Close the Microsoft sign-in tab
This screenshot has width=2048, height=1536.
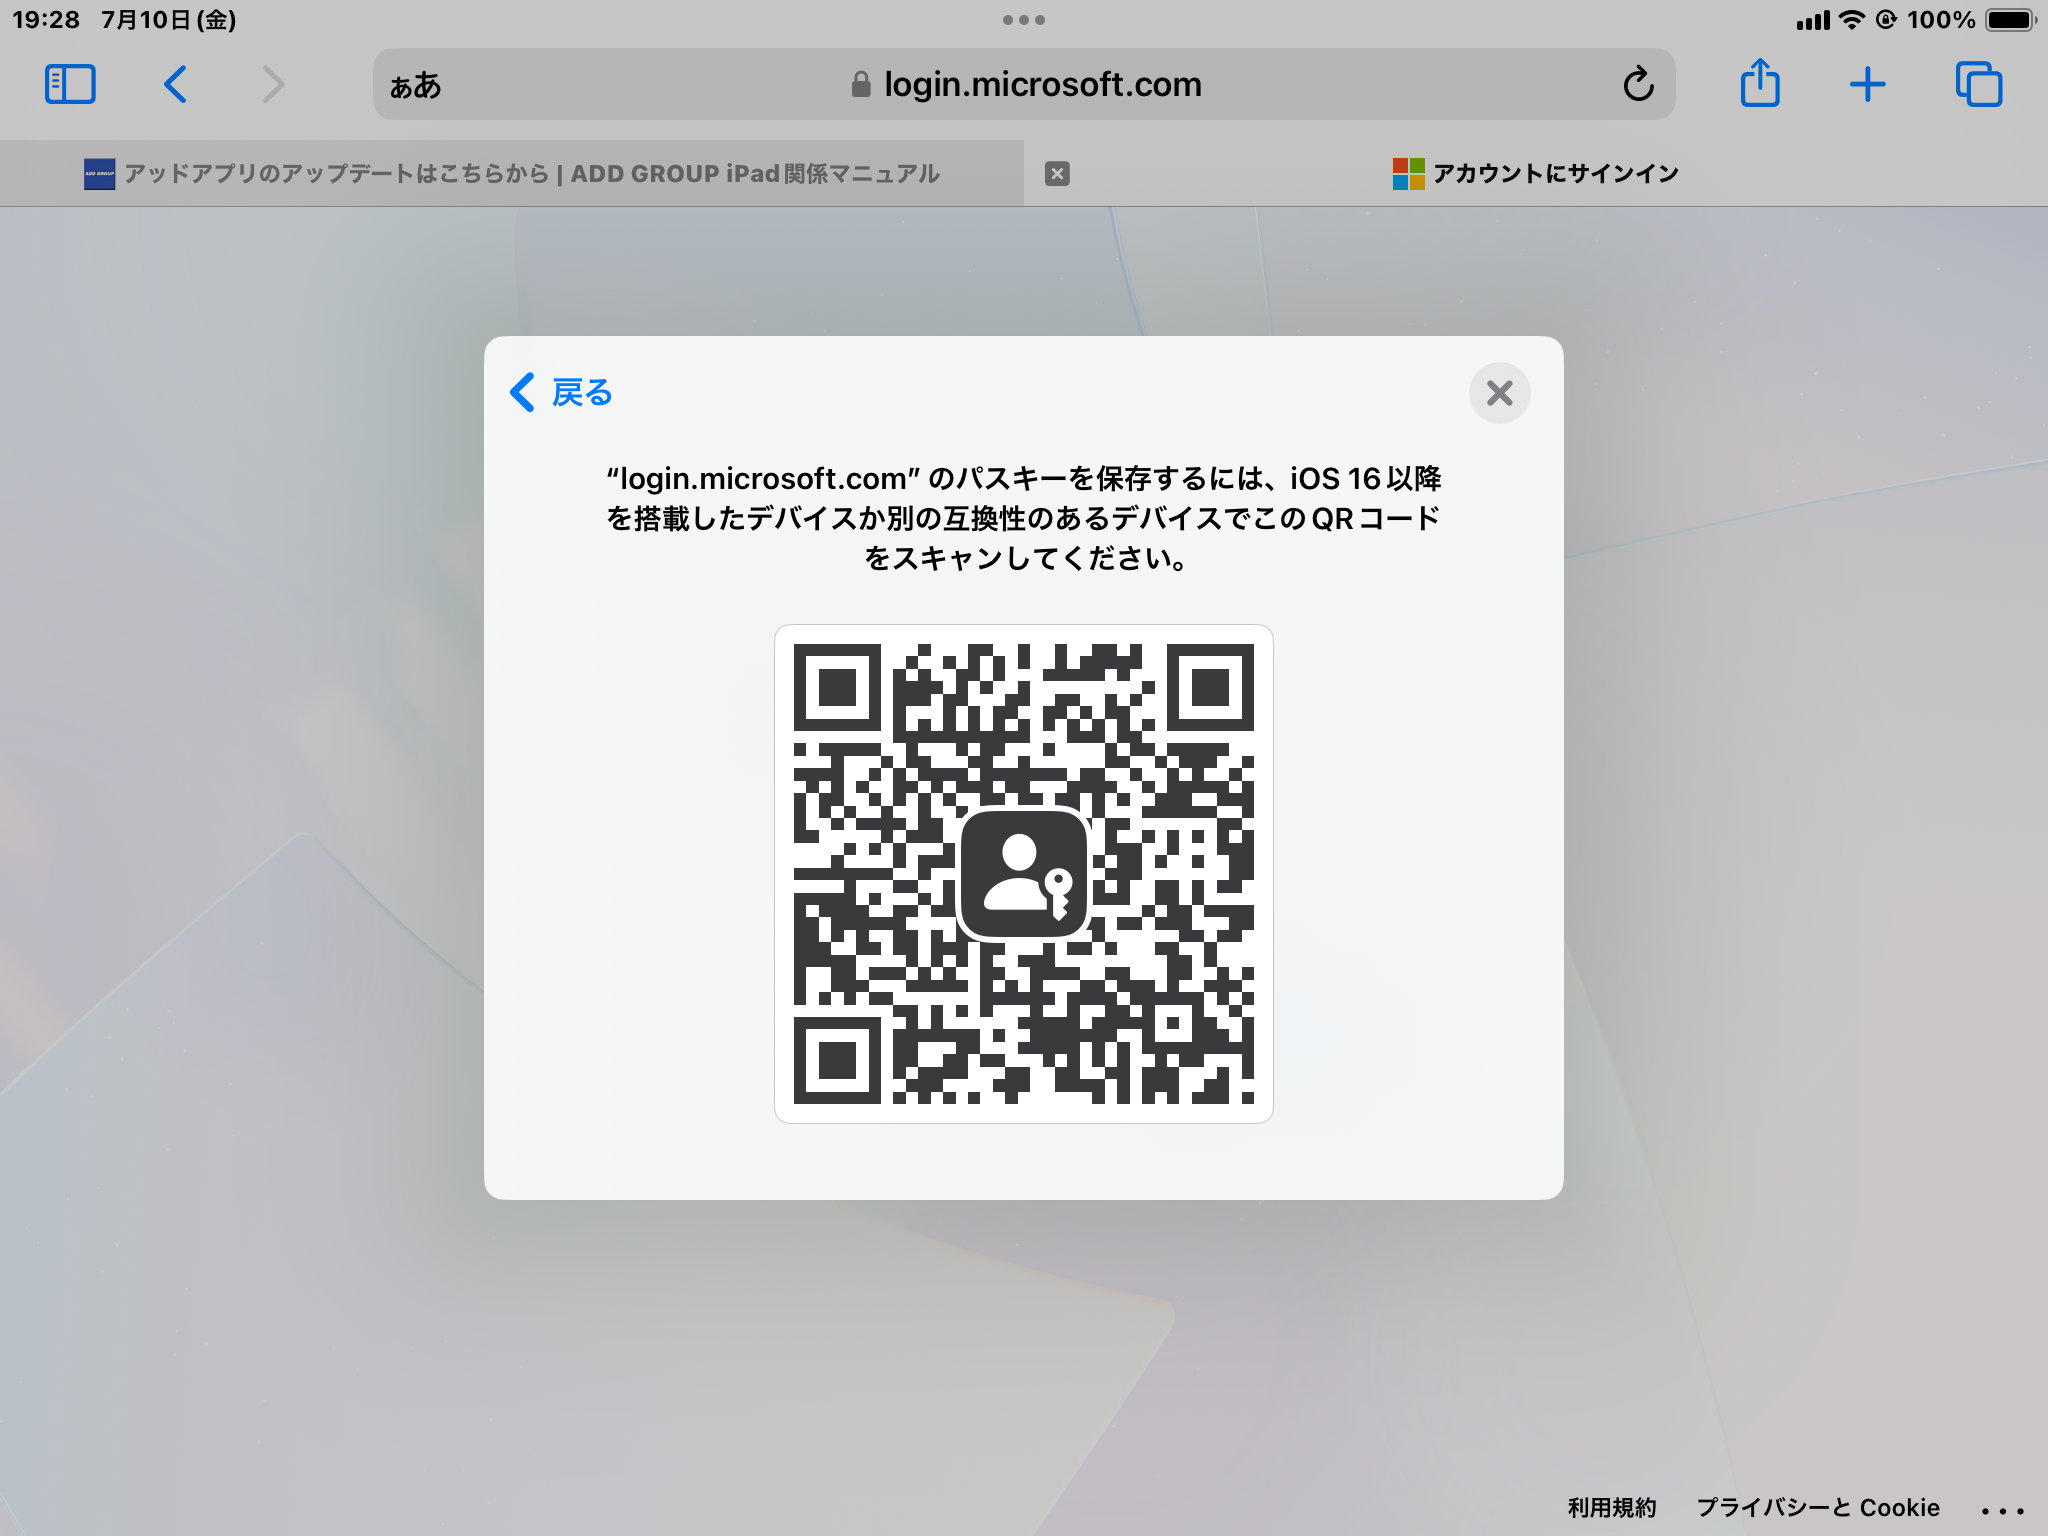click(1057, 174)
